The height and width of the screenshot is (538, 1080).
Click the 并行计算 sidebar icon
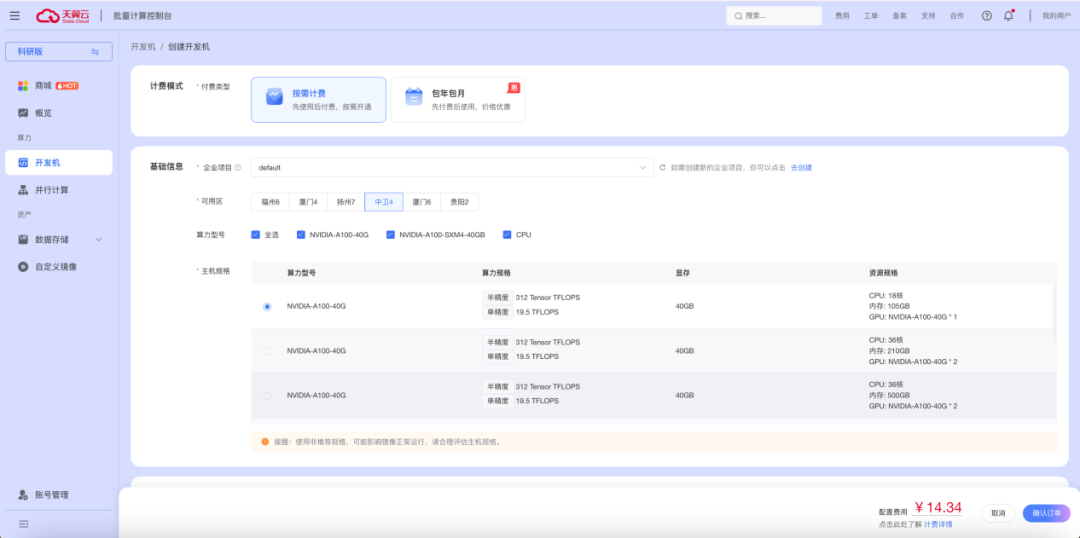(23, 190)
